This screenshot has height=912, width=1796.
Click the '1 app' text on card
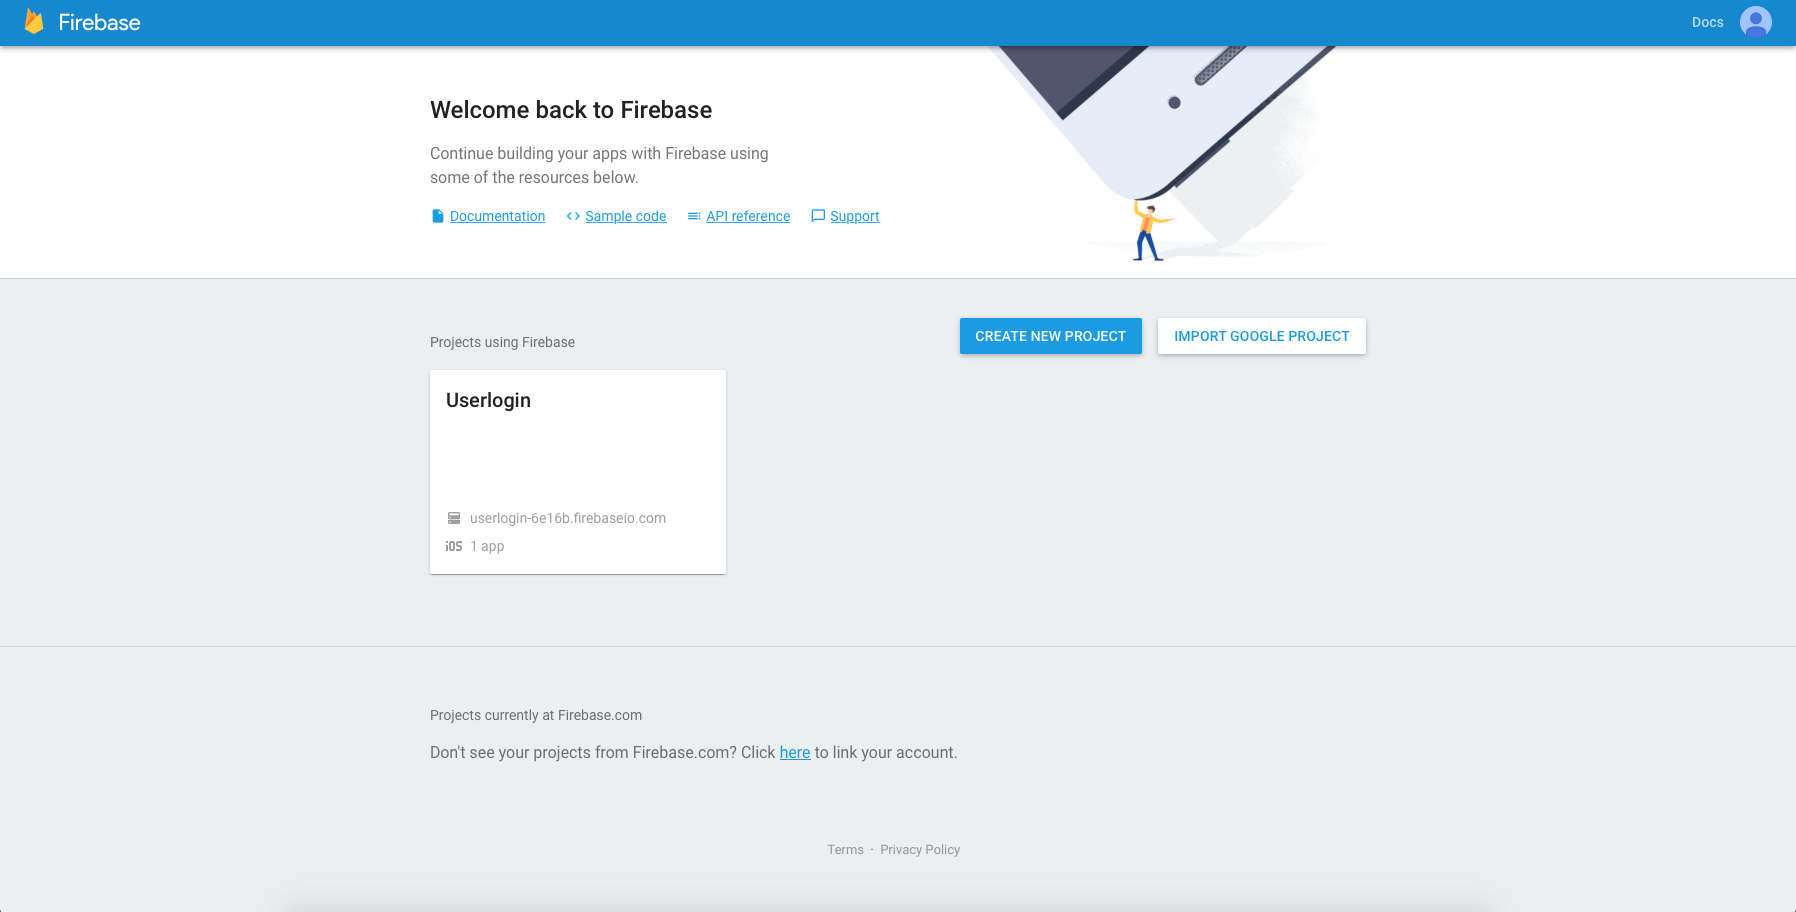pyautogui.click(x=487, y=546)
